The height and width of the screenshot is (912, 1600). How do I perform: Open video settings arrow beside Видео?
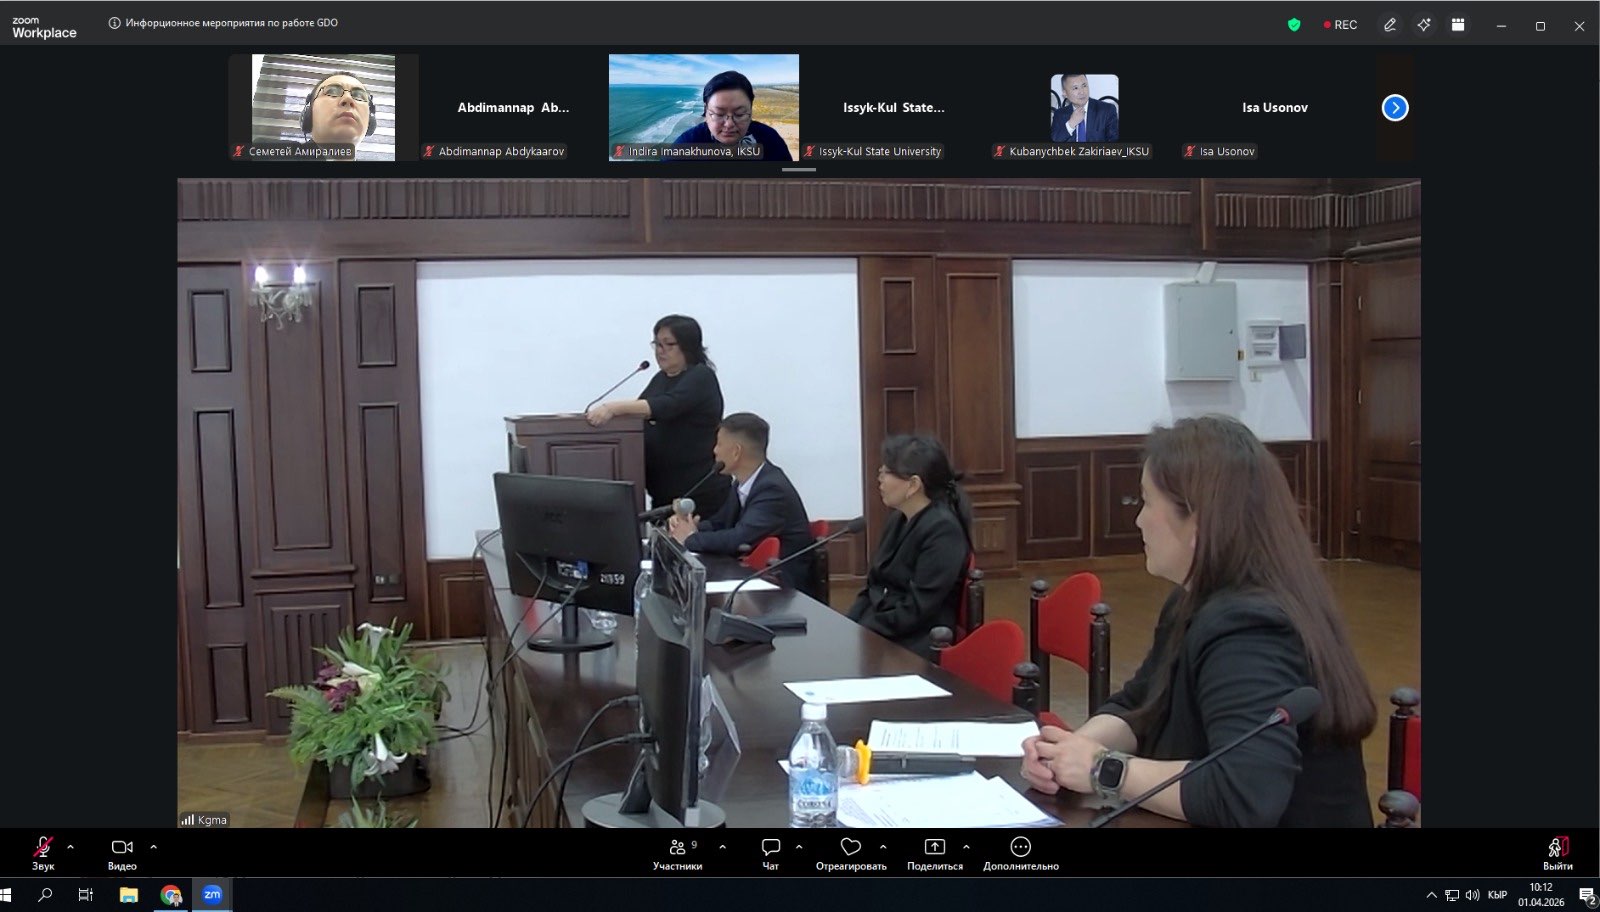pyautogui.click(x=153, y=847)
